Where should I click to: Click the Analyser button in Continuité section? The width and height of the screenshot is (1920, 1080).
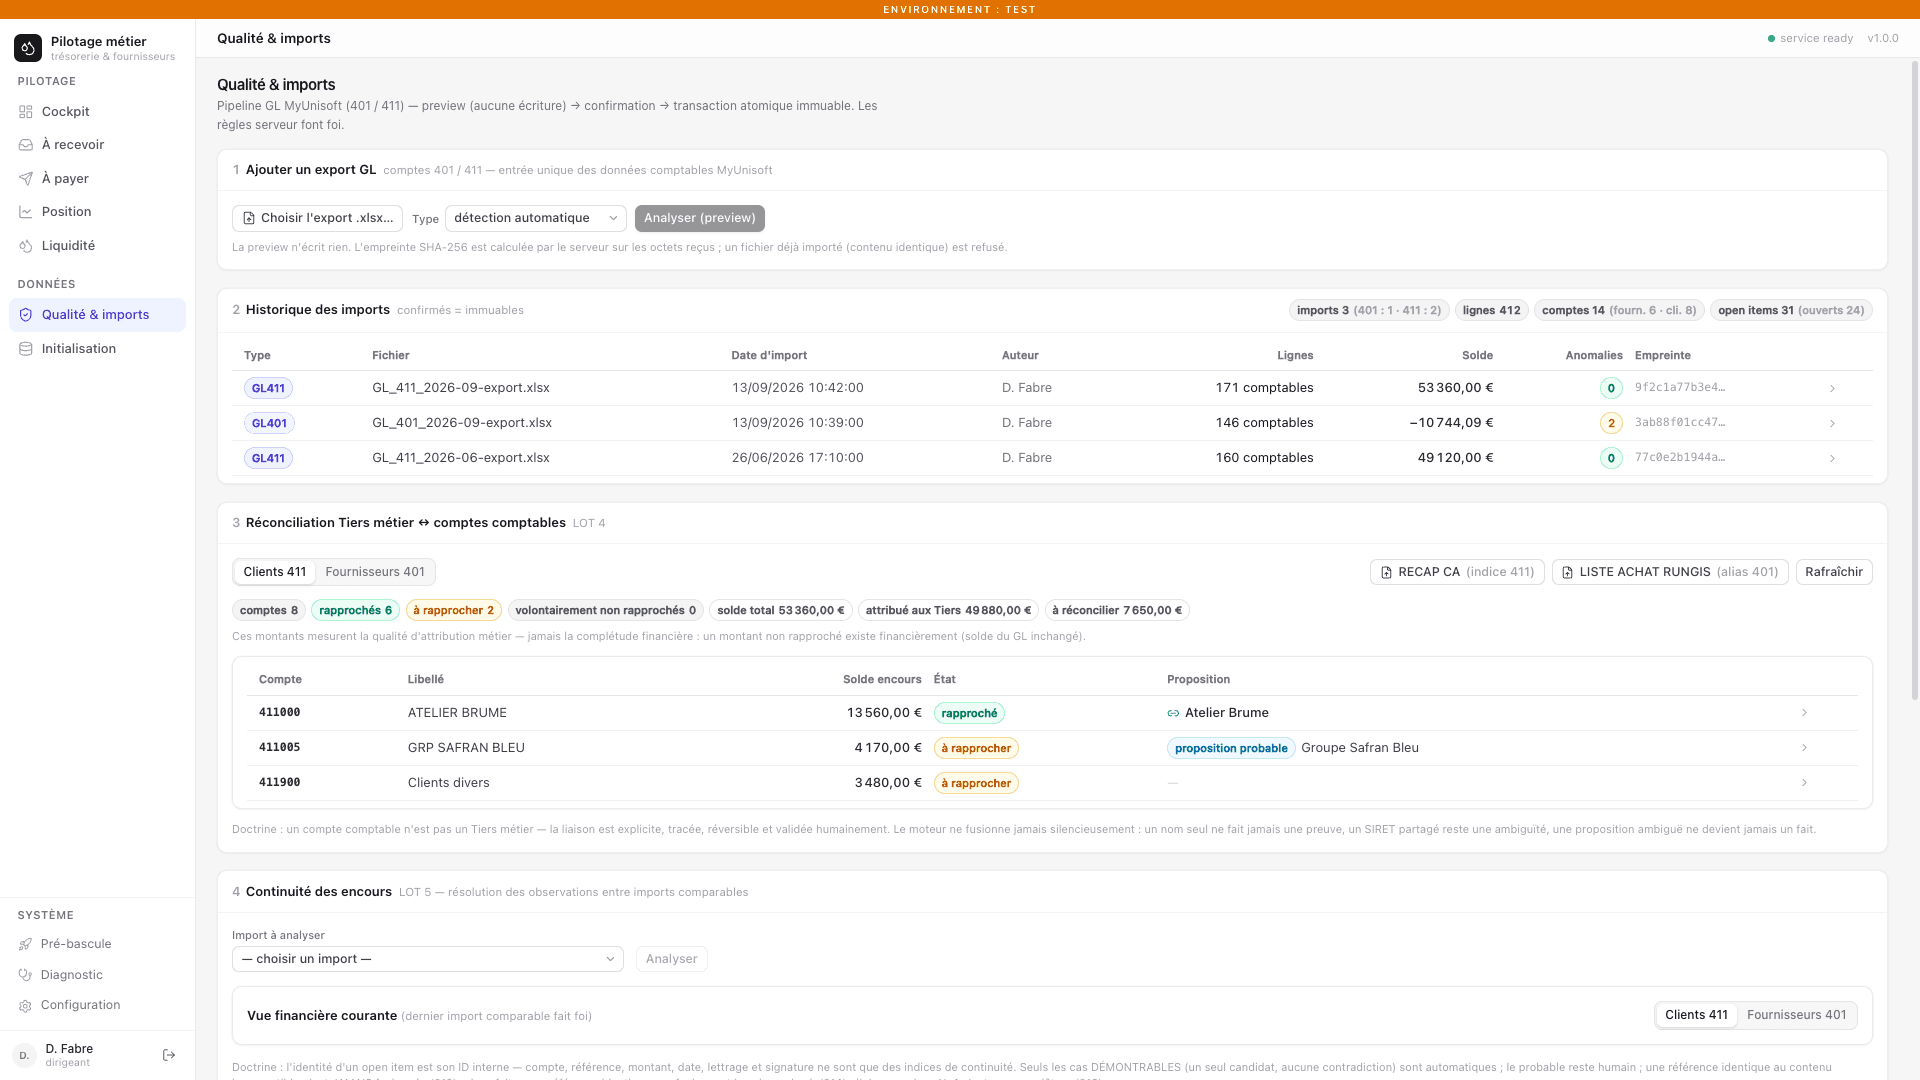pos(672,959)
